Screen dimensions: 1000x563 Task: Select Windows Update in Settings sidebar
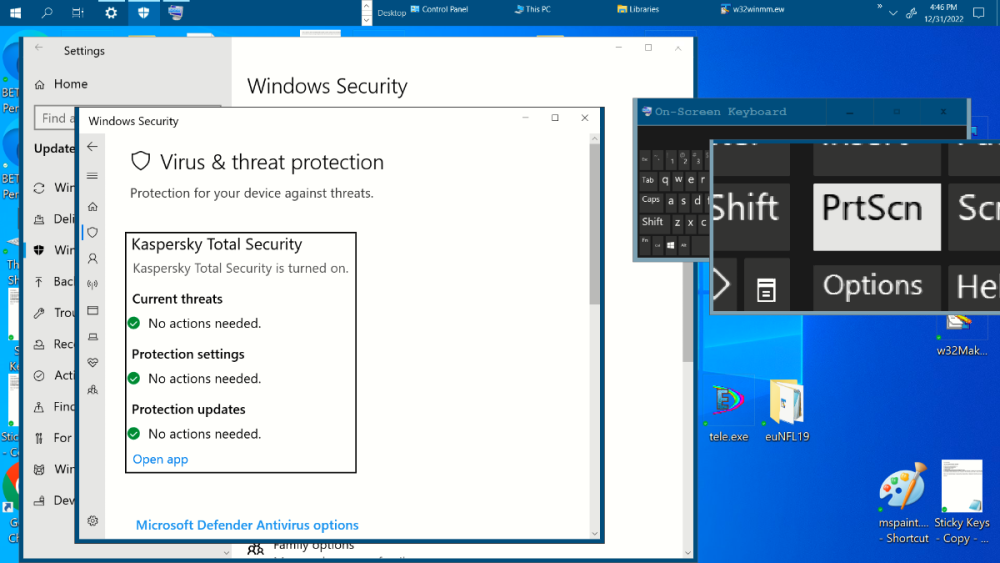(x=53, y=187)
